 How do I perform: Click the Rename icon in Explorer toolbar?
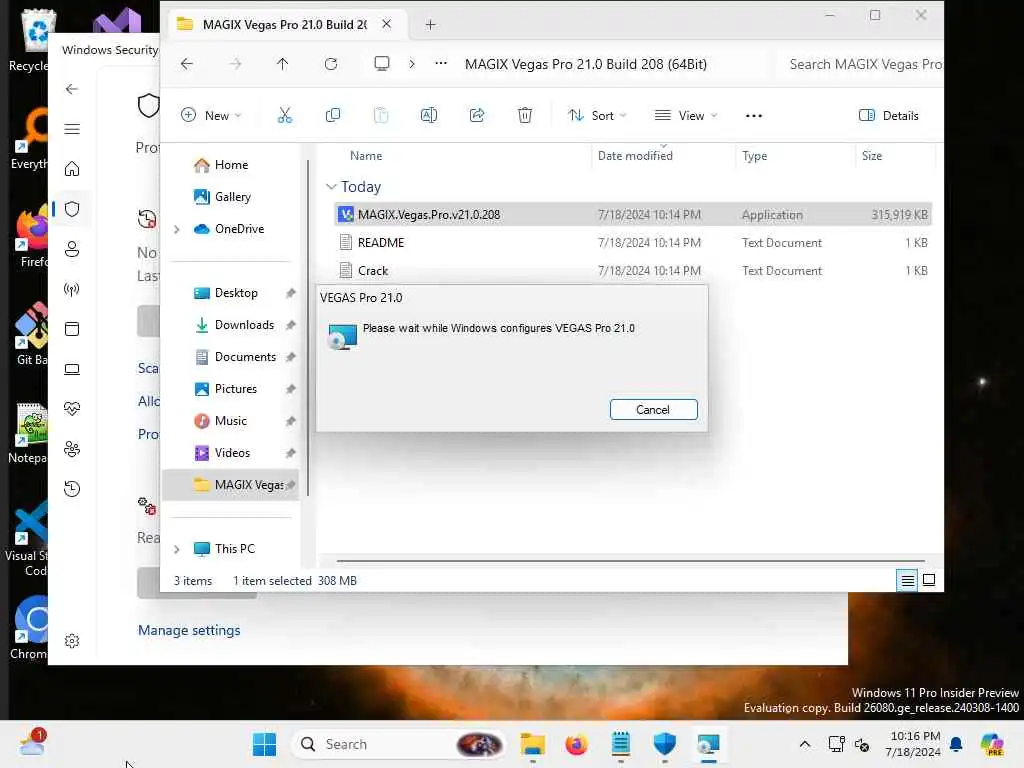428,116
